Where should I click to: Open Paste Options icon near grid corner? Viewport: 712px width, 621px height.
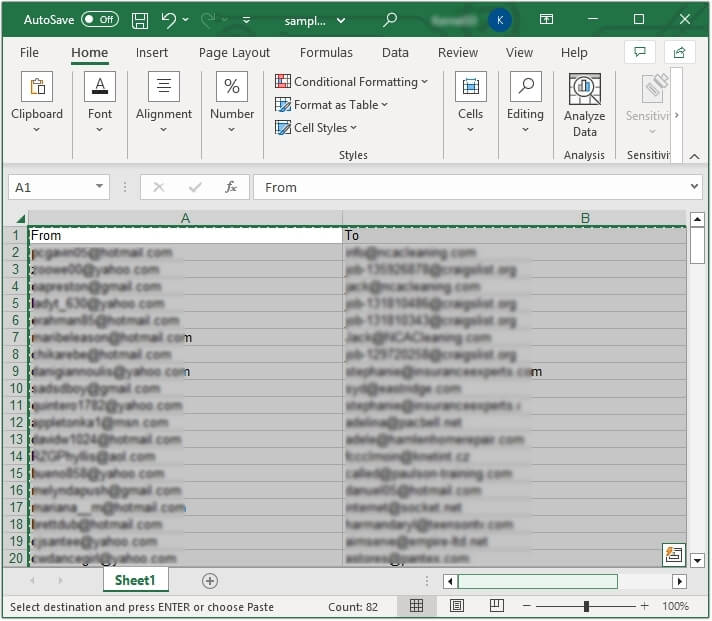pos(673,554)
